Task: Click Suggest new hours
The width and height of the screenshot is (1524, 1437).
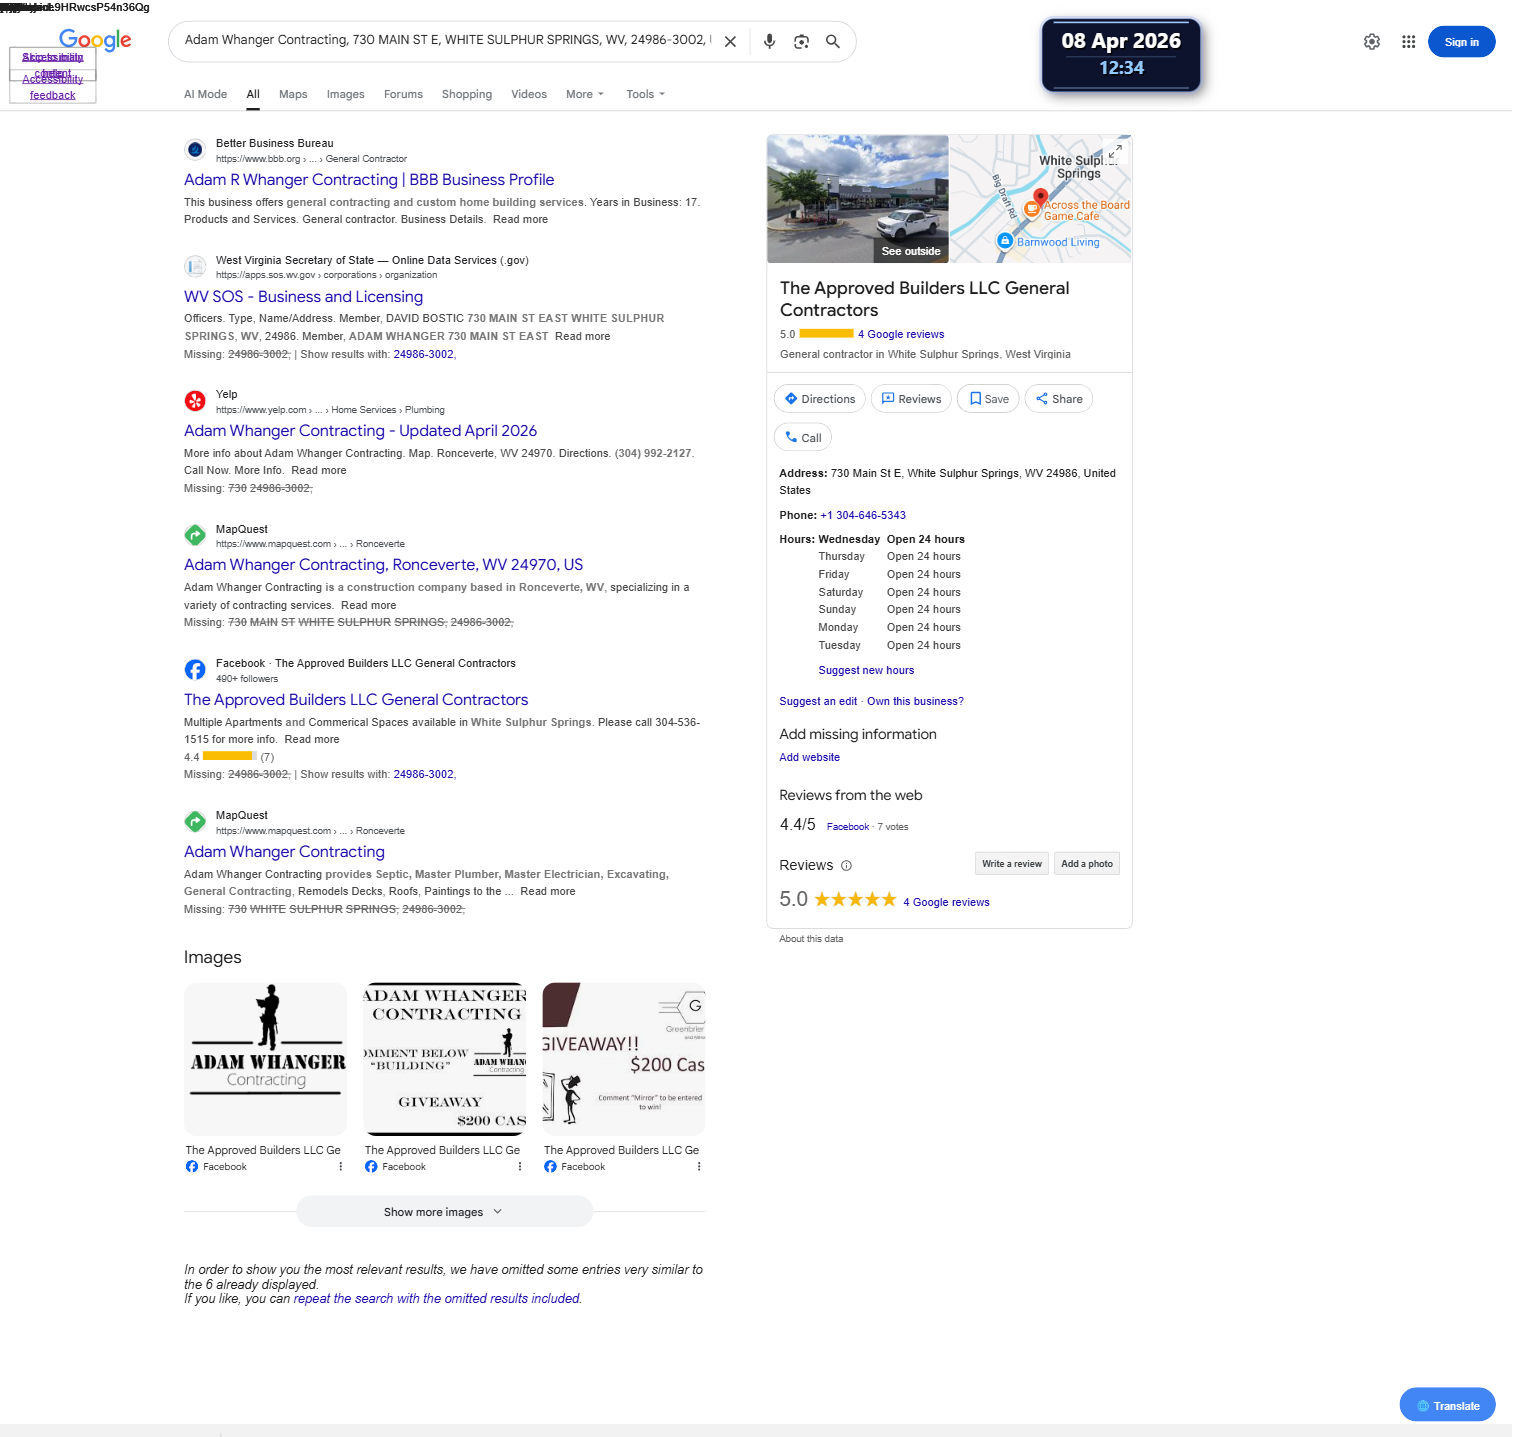Action: [866, 671]
